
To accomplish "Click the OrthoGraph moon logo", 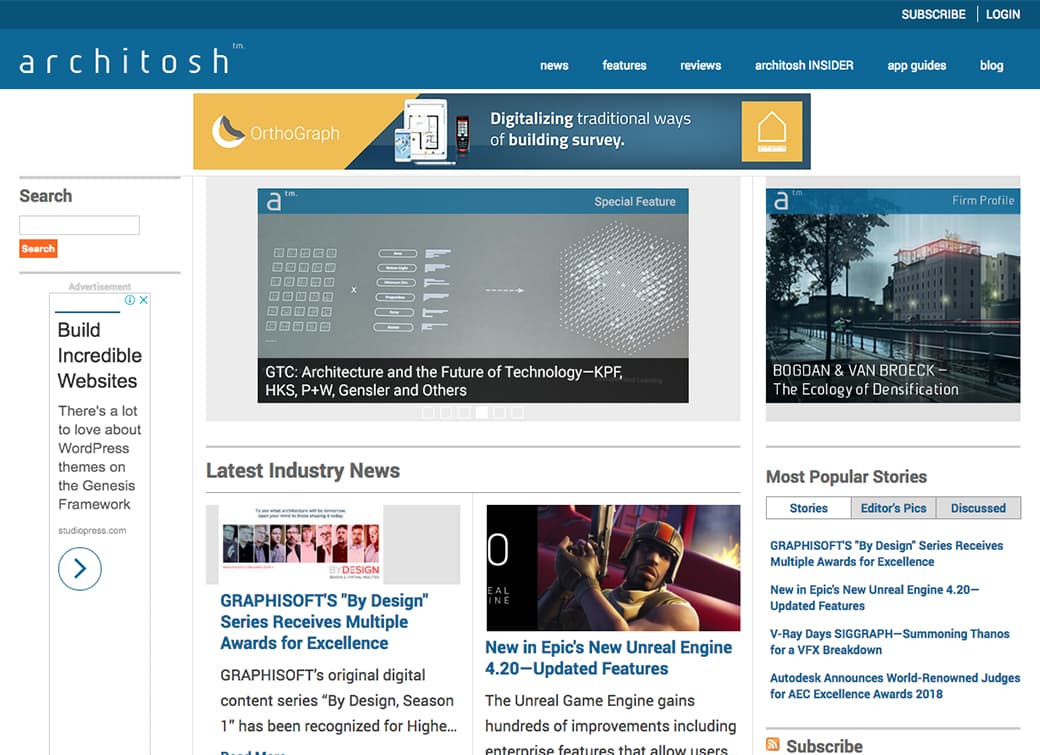I will pyautogui.click(x=228, y=131).
